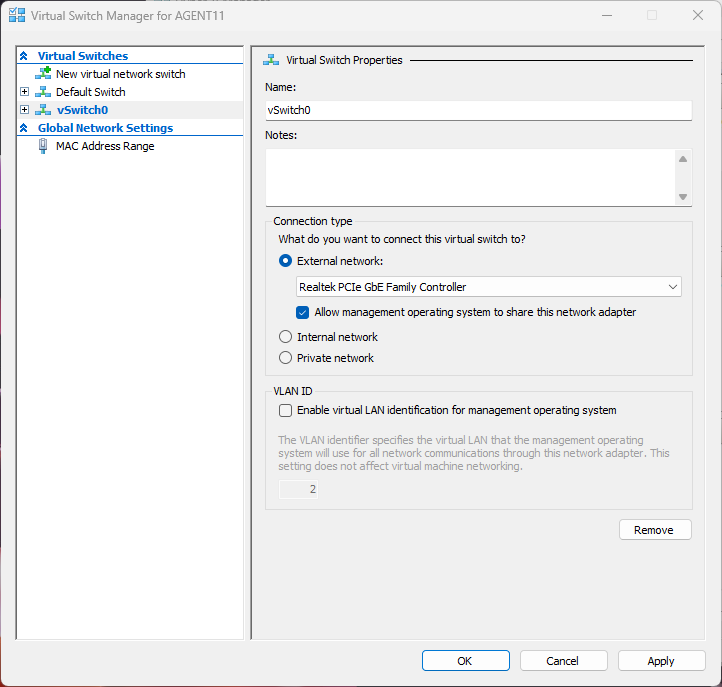Click the New virtual network switch icon

click(x=43, y=73)
